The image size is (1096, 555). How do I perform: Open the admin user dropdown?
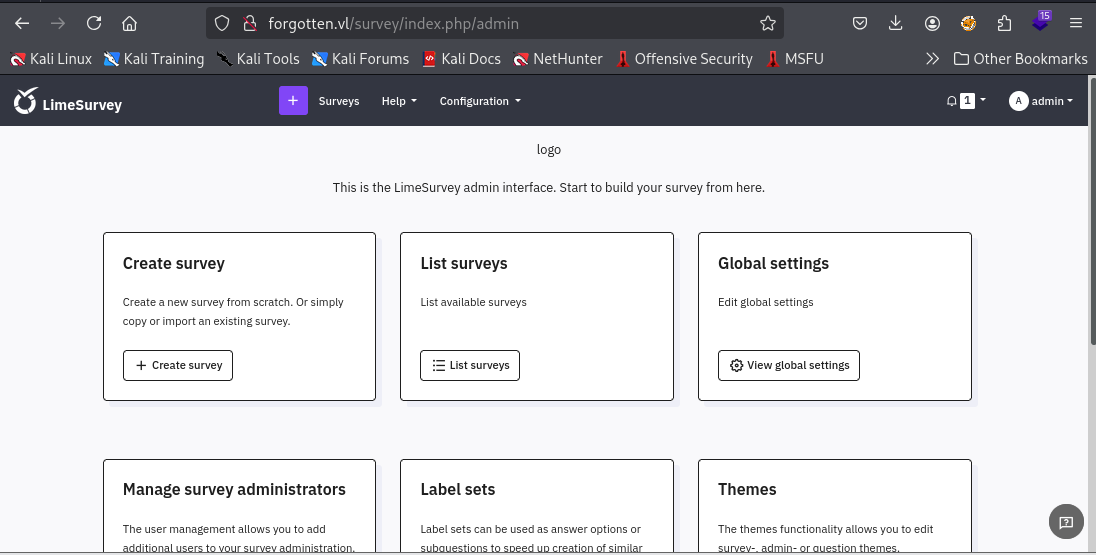point(1041,101)
